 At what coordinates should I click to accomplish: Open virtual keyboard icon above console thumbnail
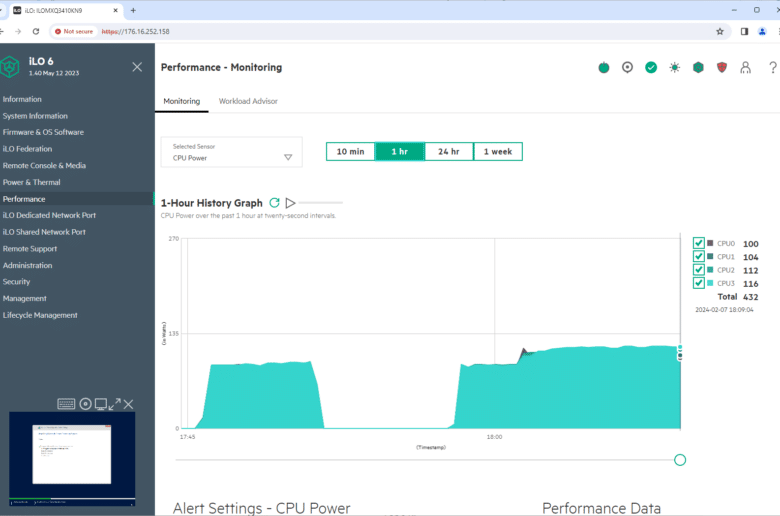click(x=66, y=404)
